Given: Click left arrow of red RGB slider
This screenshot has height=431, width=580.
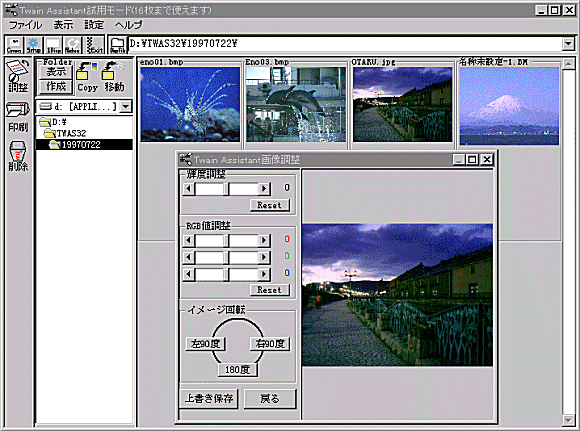Looking at the screenshot, I should tap(188, 240).
